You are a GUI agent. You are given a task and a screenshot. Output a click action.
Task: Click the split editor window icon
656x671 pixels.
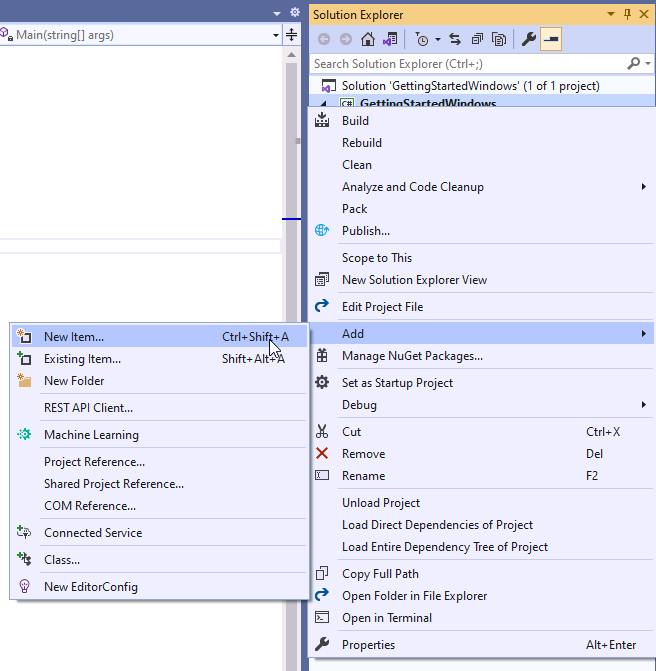(291, 35)
